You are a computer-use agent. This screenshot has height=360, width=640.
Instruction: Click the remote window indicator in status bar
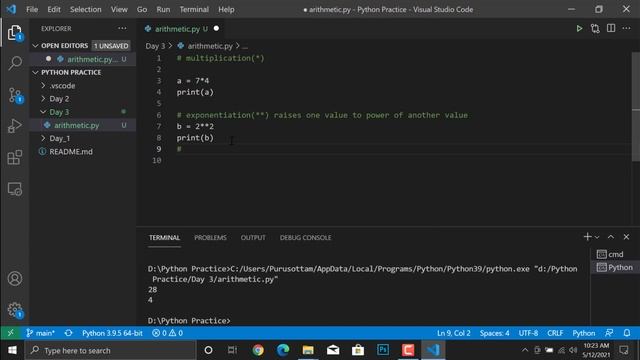11,333
